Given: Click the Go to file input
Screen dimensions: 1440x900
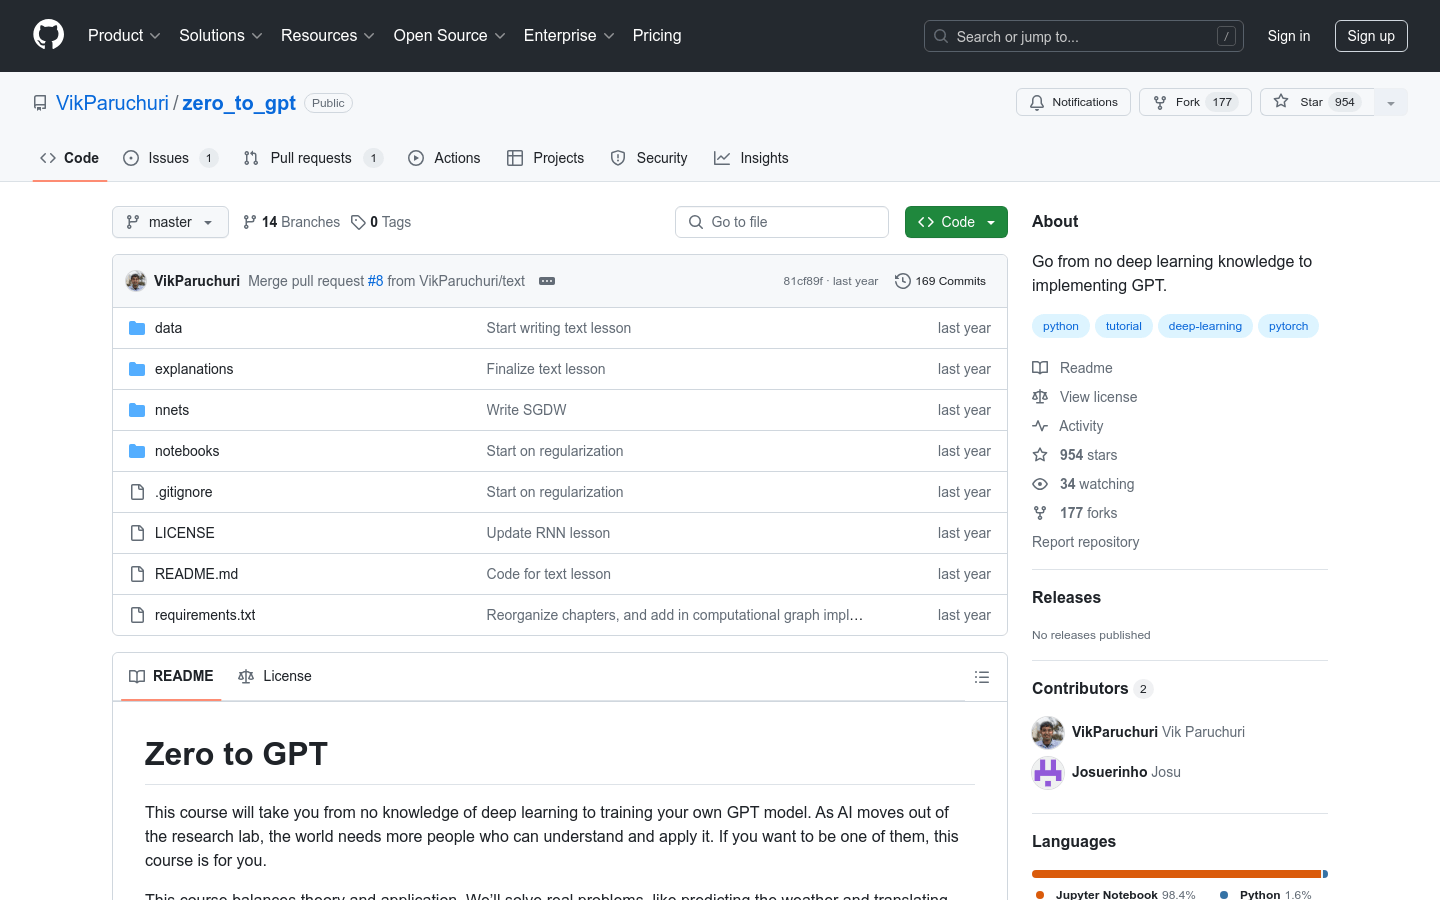Looking at the screenshot, I should pos(782,222).
